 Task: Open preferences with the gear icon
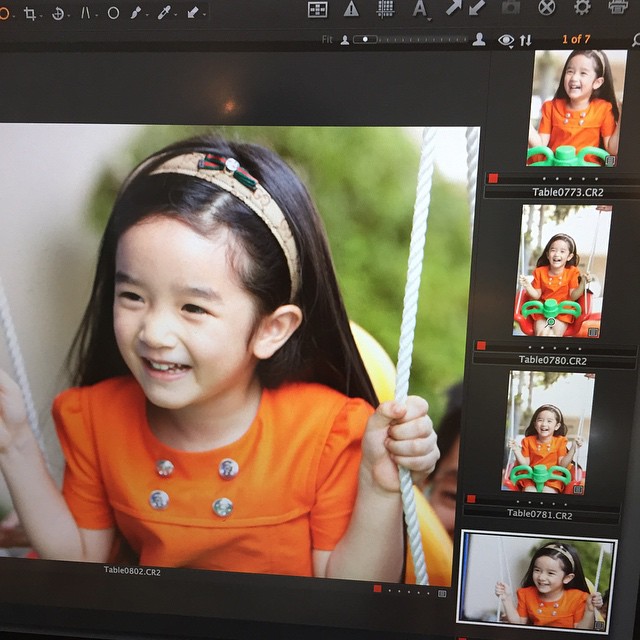point(582,7)
